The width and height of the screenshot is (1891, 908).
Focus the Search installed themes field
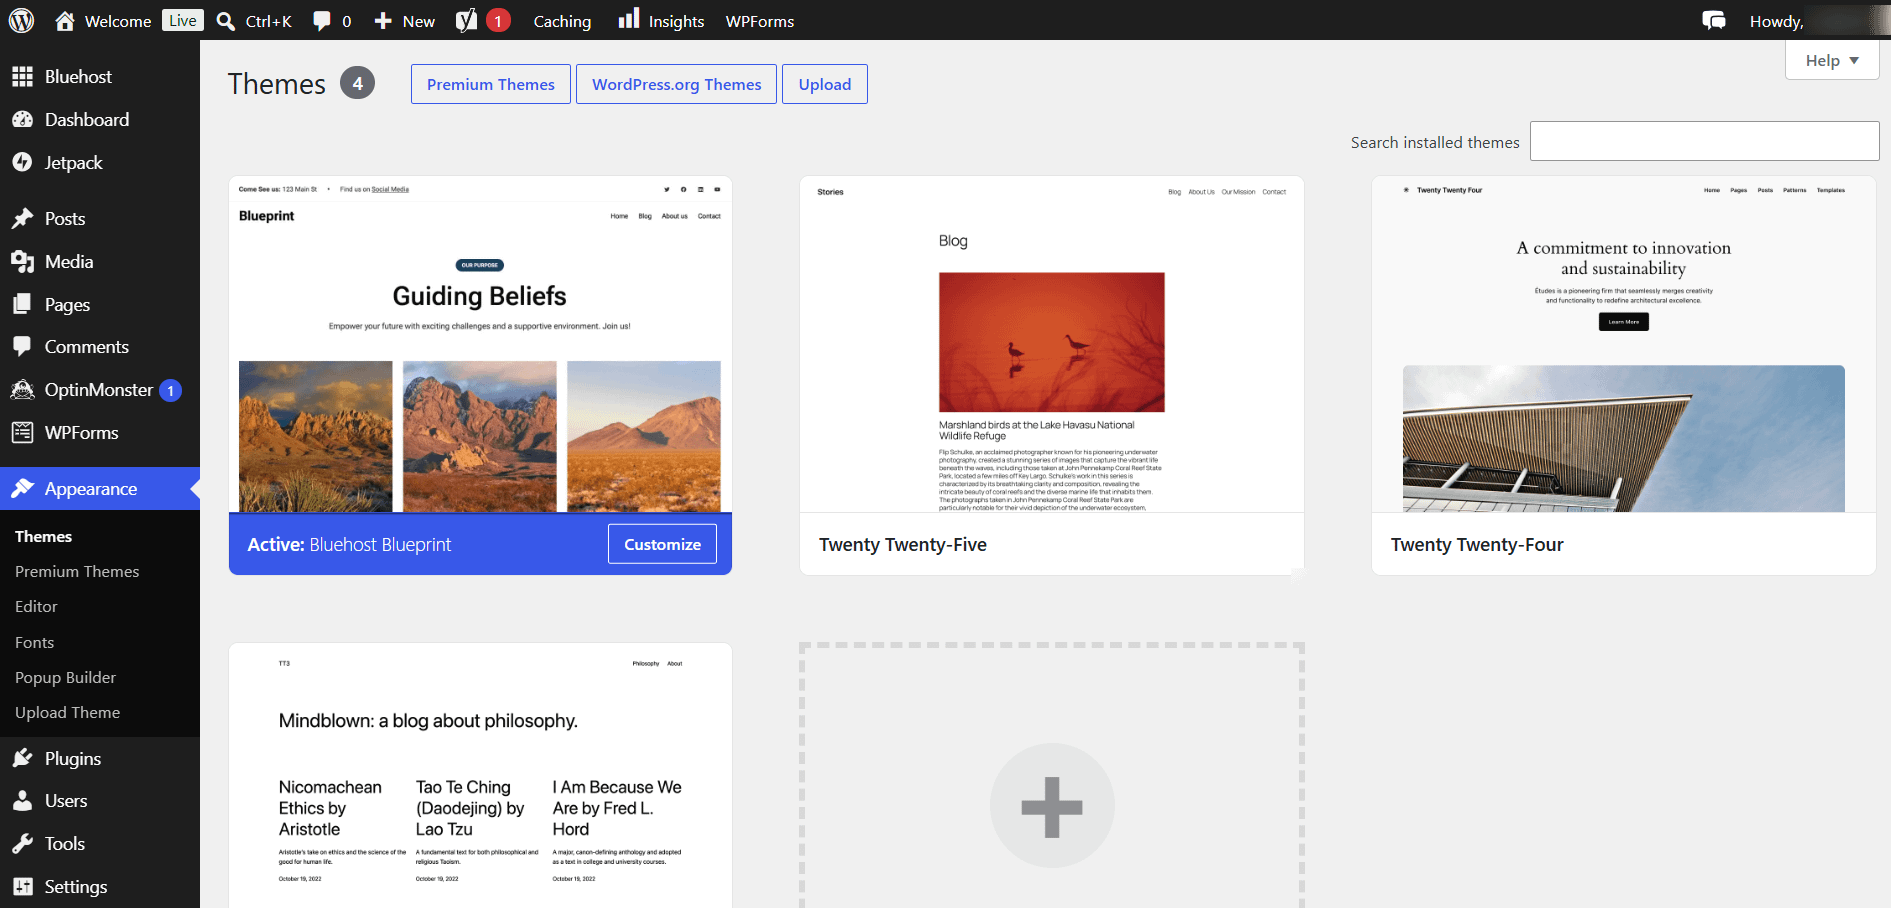point(1704,141)
